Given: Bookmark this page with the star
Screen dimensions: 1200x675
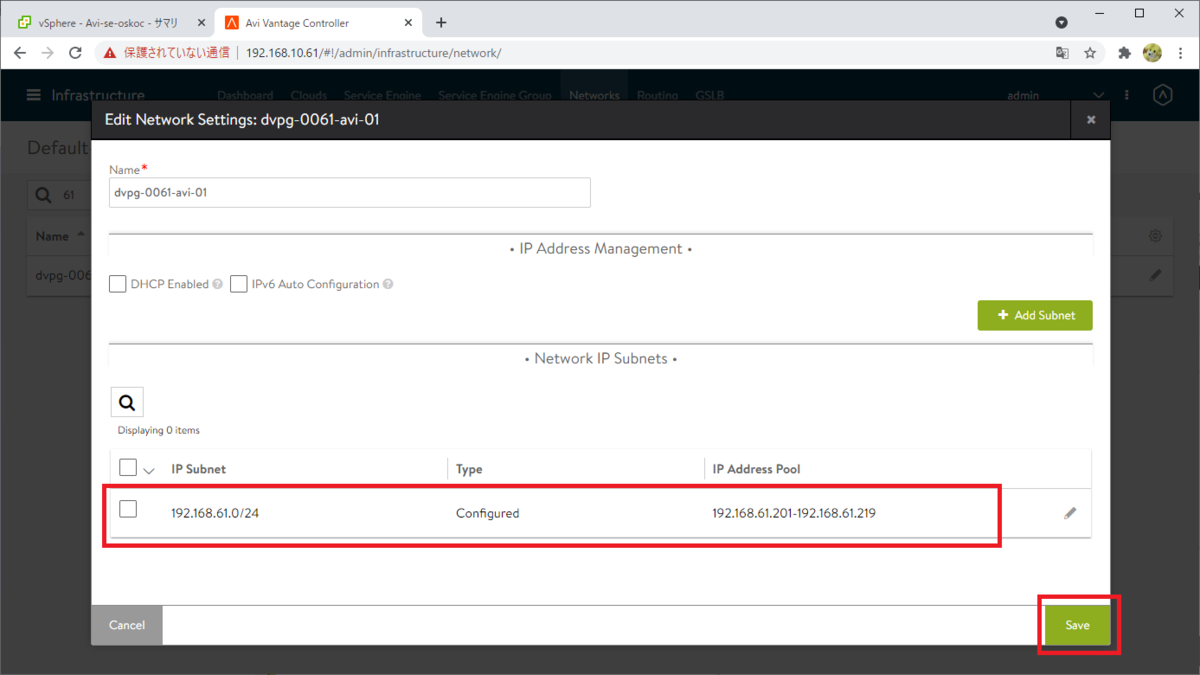Looking at the screenshot, I should (1090, 53).
